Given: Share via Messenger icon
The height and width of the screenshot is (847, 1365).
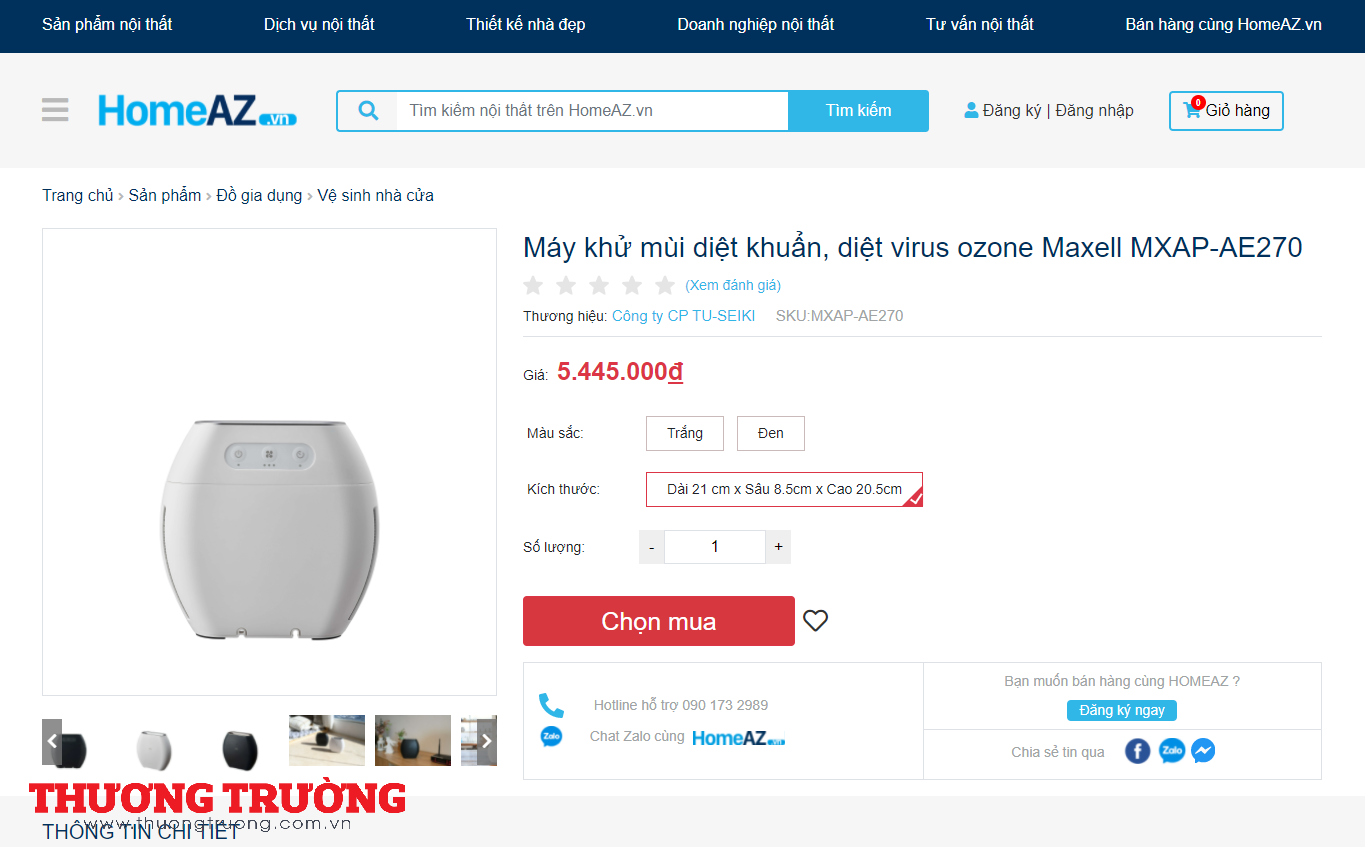Looking at the screenshot, I should [x=1203, y=751].
